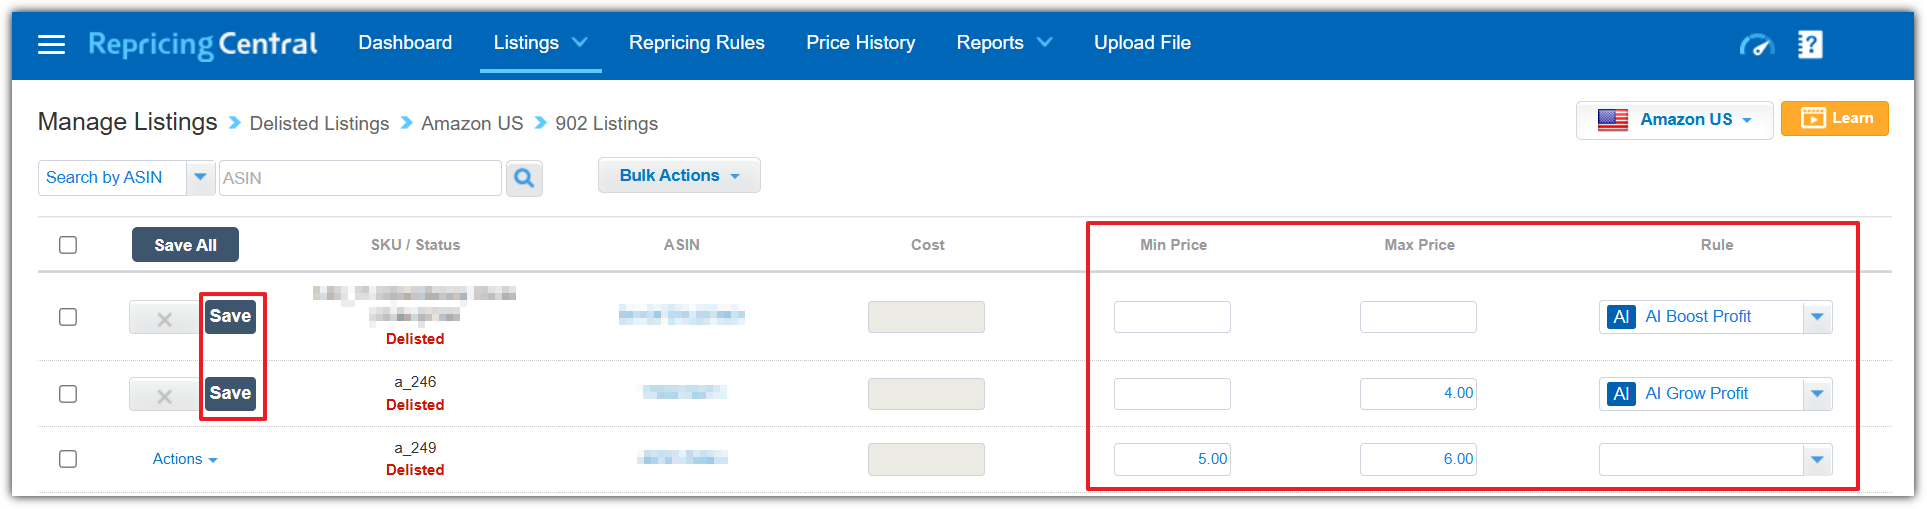Toggle the select-all checkbox in header

[x=68, y=245]
